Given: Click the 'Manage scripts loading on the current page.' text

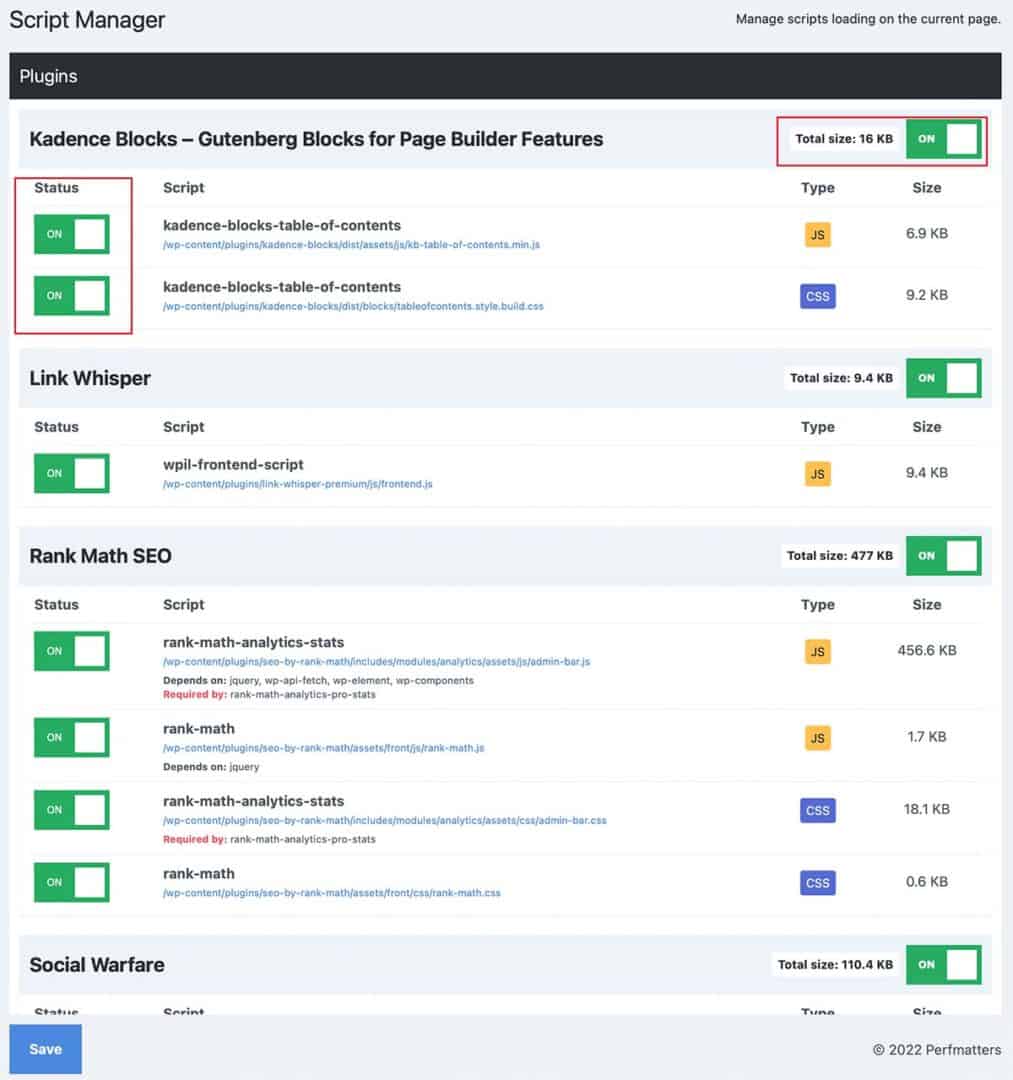Looking at the screenshot, I should coord(868,19).
